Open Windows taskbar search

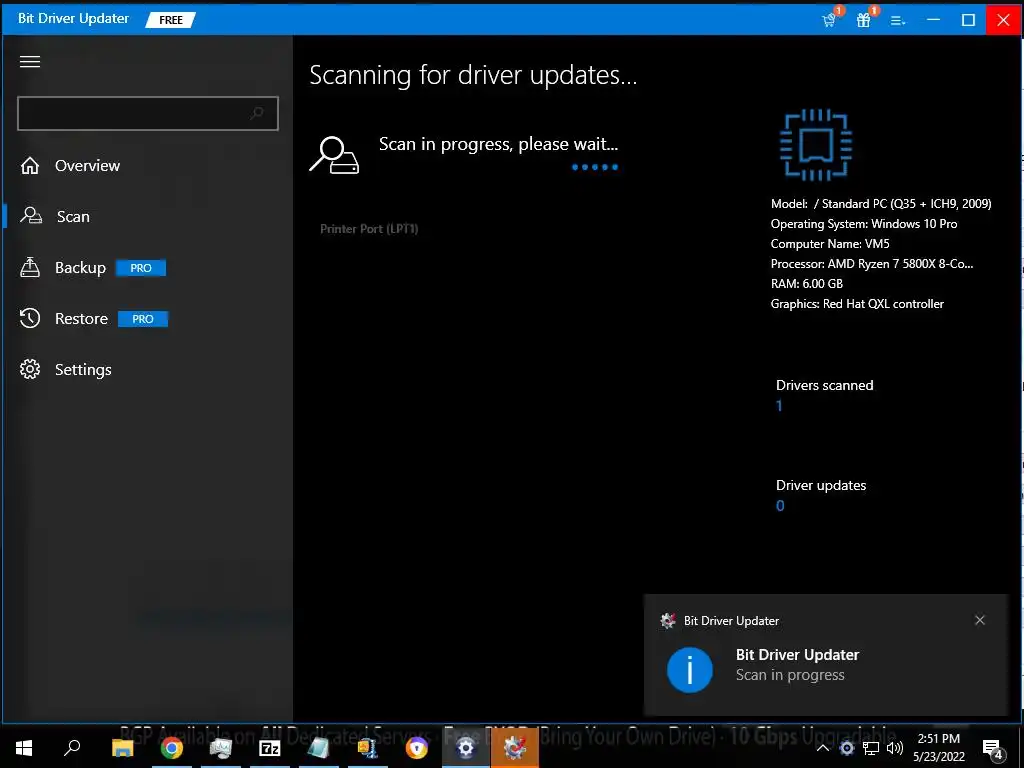(x=72, y=748)
